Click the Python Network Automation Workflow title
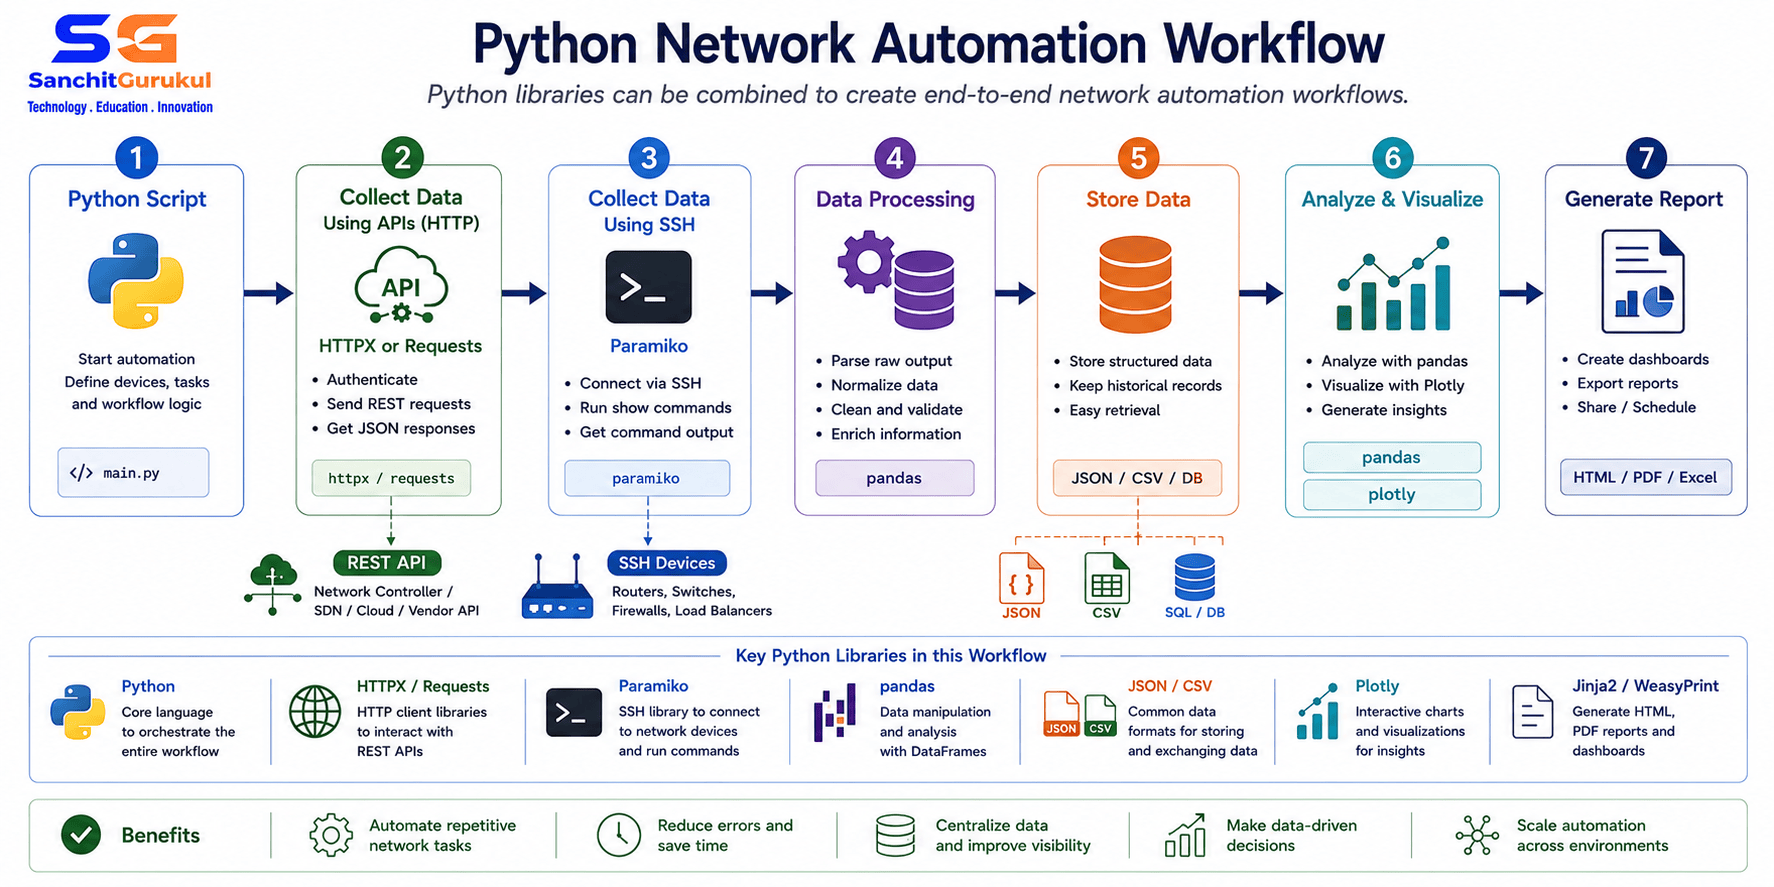1774x887 pixels. point(928,44)
